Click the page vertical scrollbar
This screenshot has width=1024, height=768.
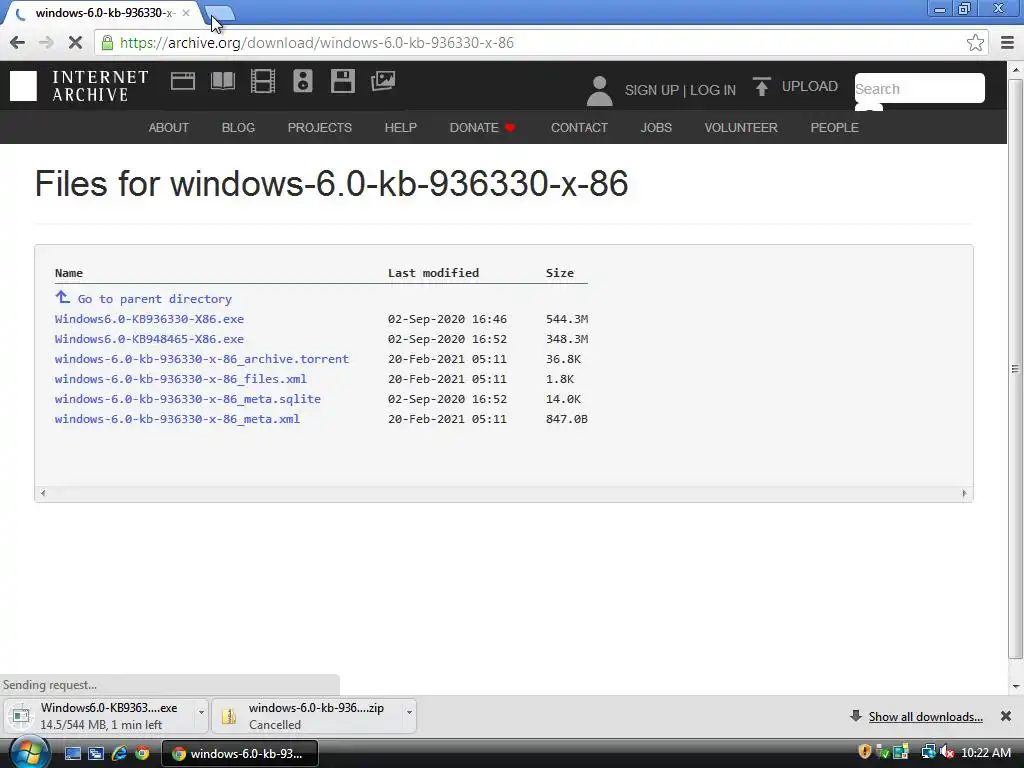coord(1016,369)
